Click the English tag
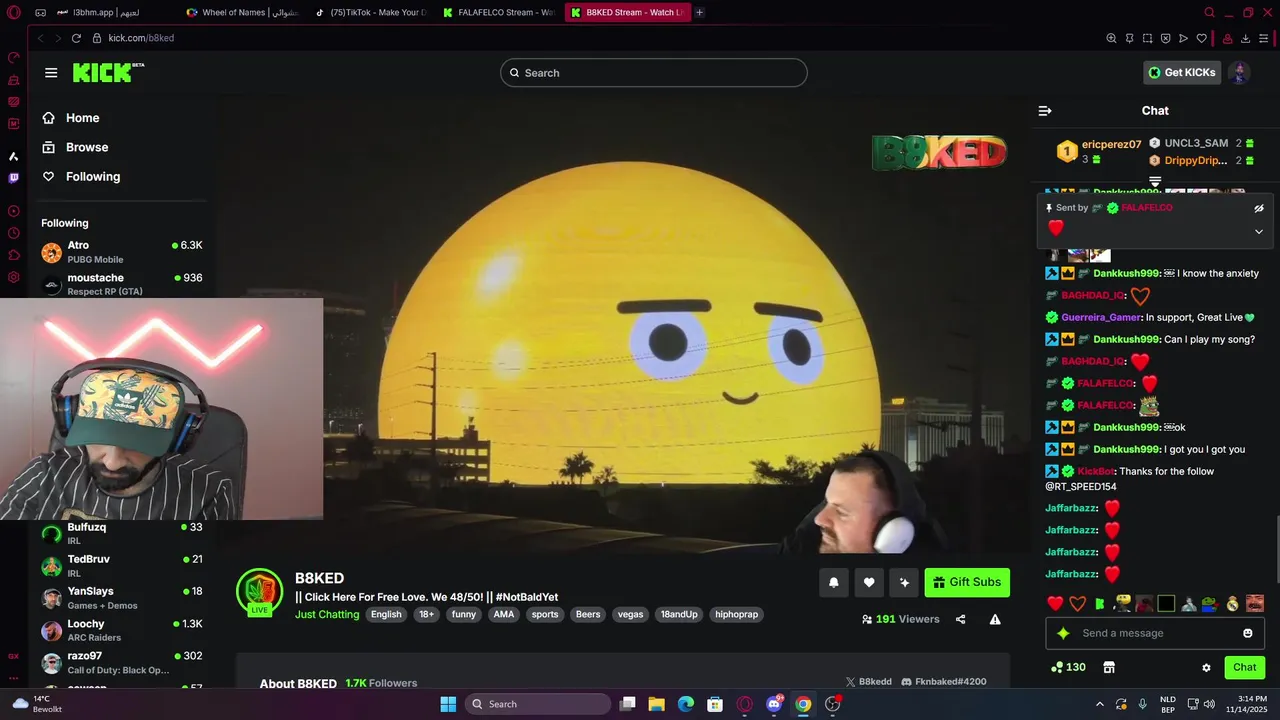 pos(386,614)
